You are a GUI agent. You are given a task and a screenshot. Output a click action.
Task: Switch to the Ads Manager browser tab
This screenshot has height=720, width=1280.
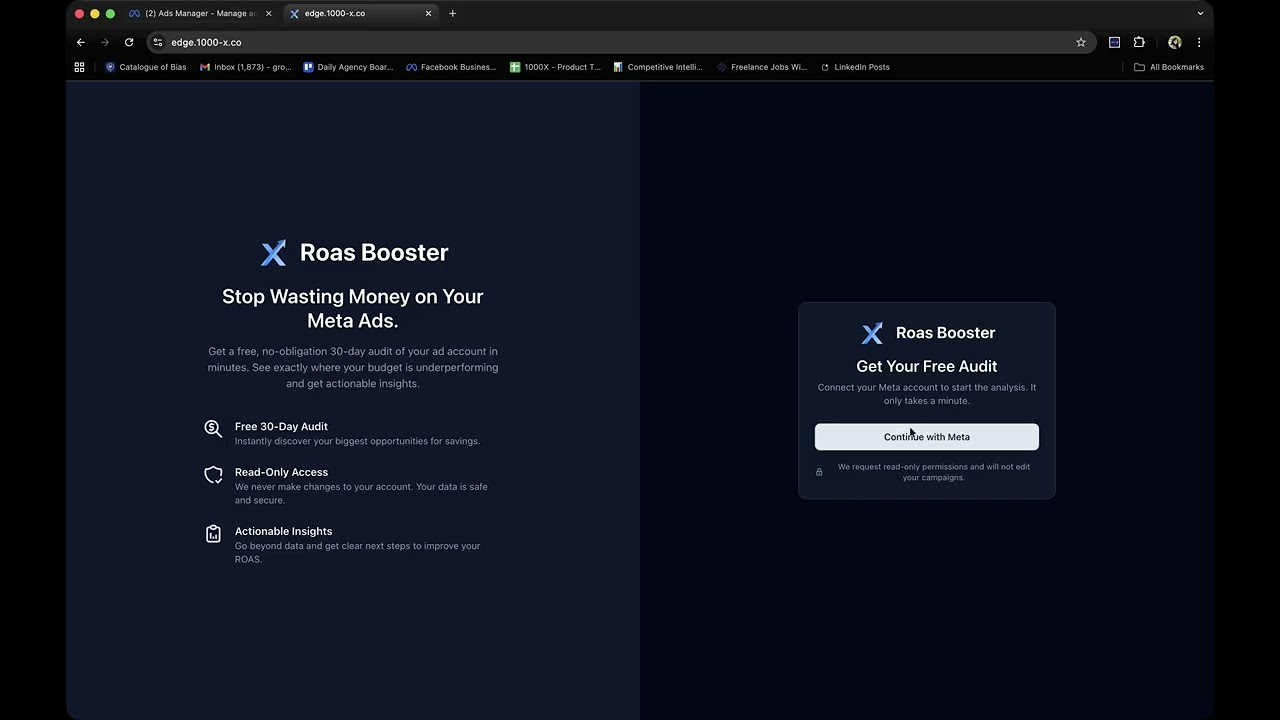[200, 14]
